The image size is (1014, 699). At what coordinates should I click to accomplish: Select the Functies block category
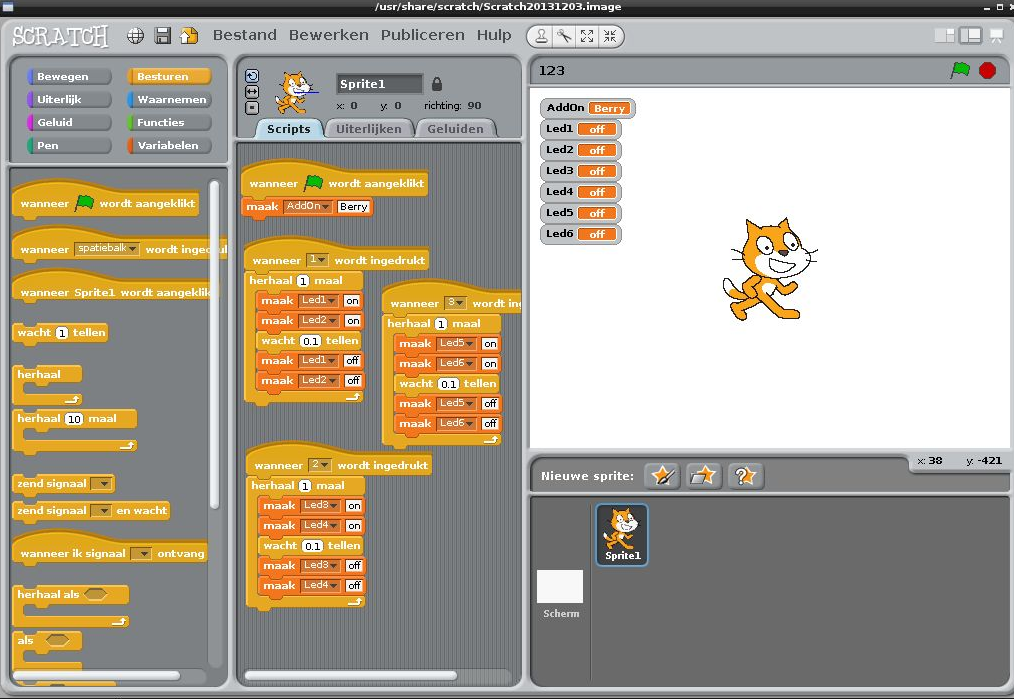pos(169,122)
